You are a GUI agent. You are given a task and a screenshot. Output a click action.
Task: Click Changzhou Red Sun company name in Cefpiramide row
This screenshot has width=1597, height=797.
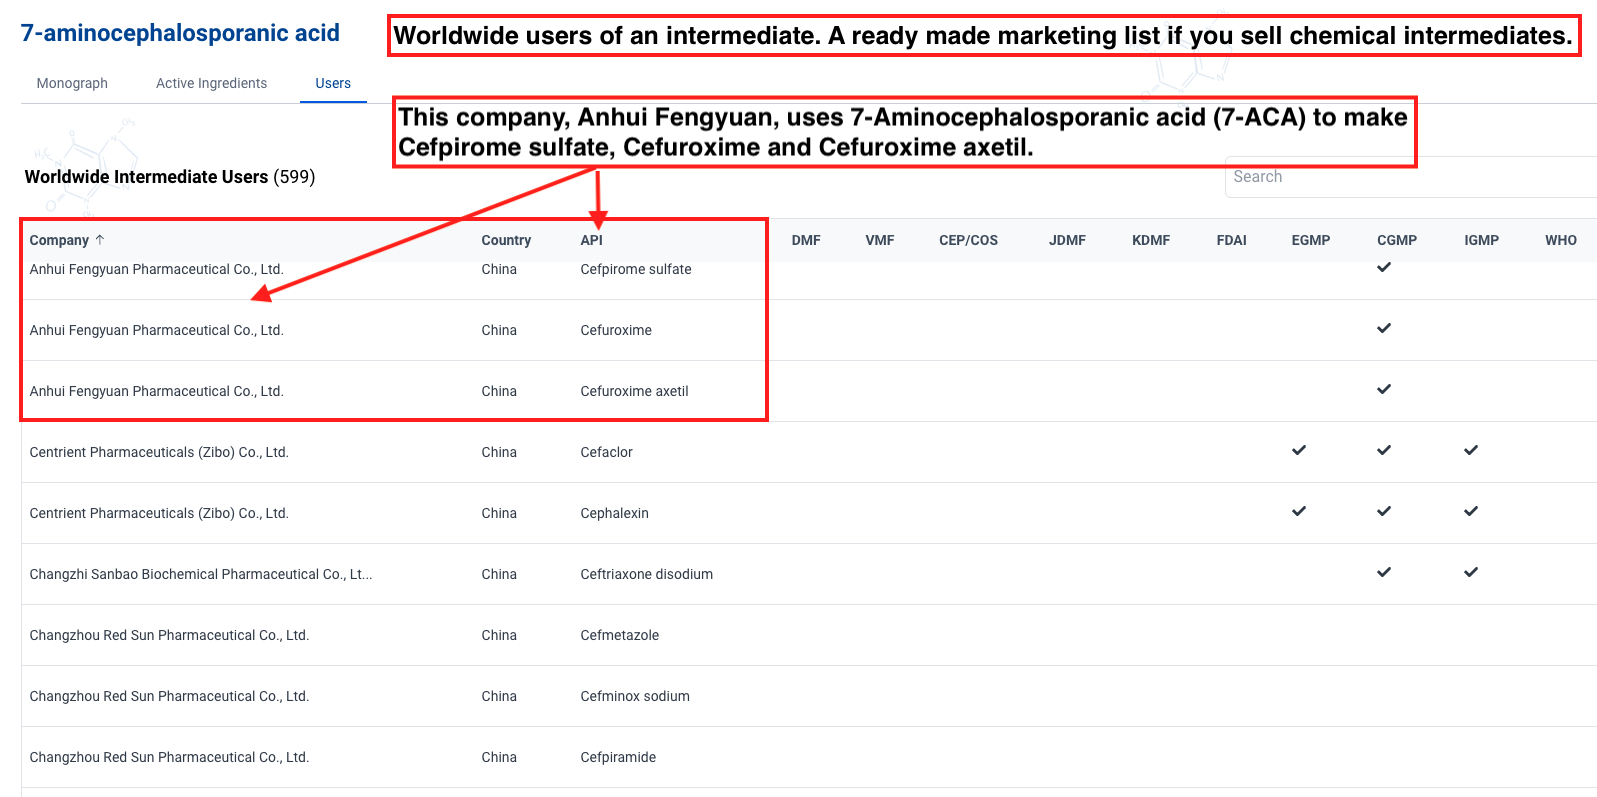point(169,757)
